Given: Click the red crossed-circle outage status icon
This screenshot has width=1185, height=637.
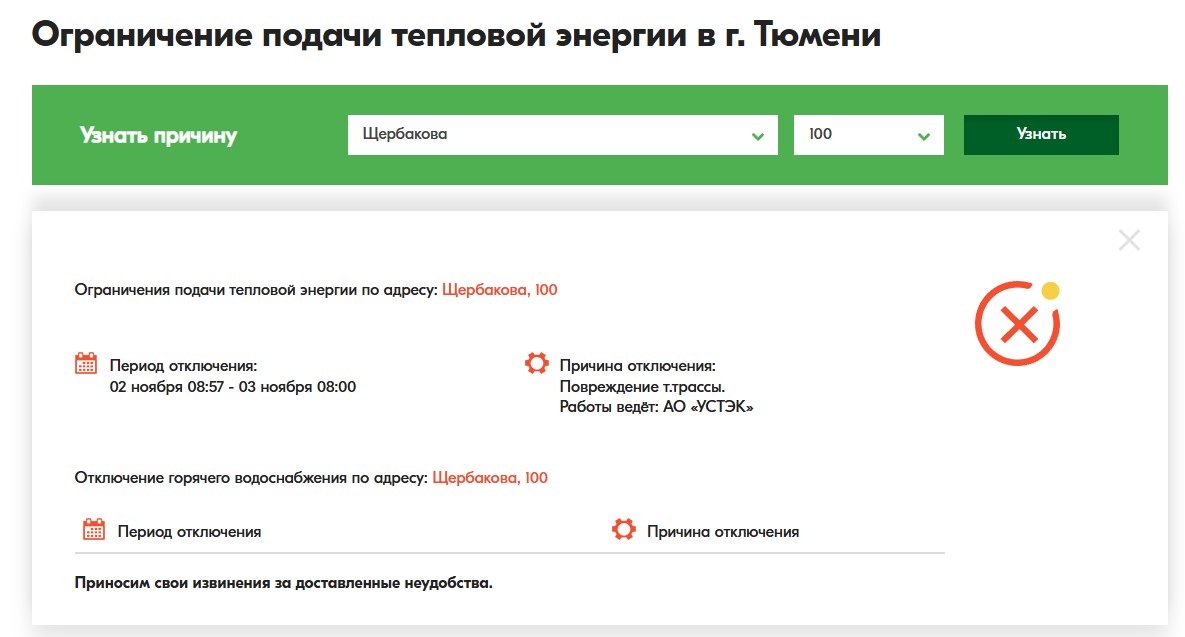Looking at the screenshot, I should (x=1016, y=325).
